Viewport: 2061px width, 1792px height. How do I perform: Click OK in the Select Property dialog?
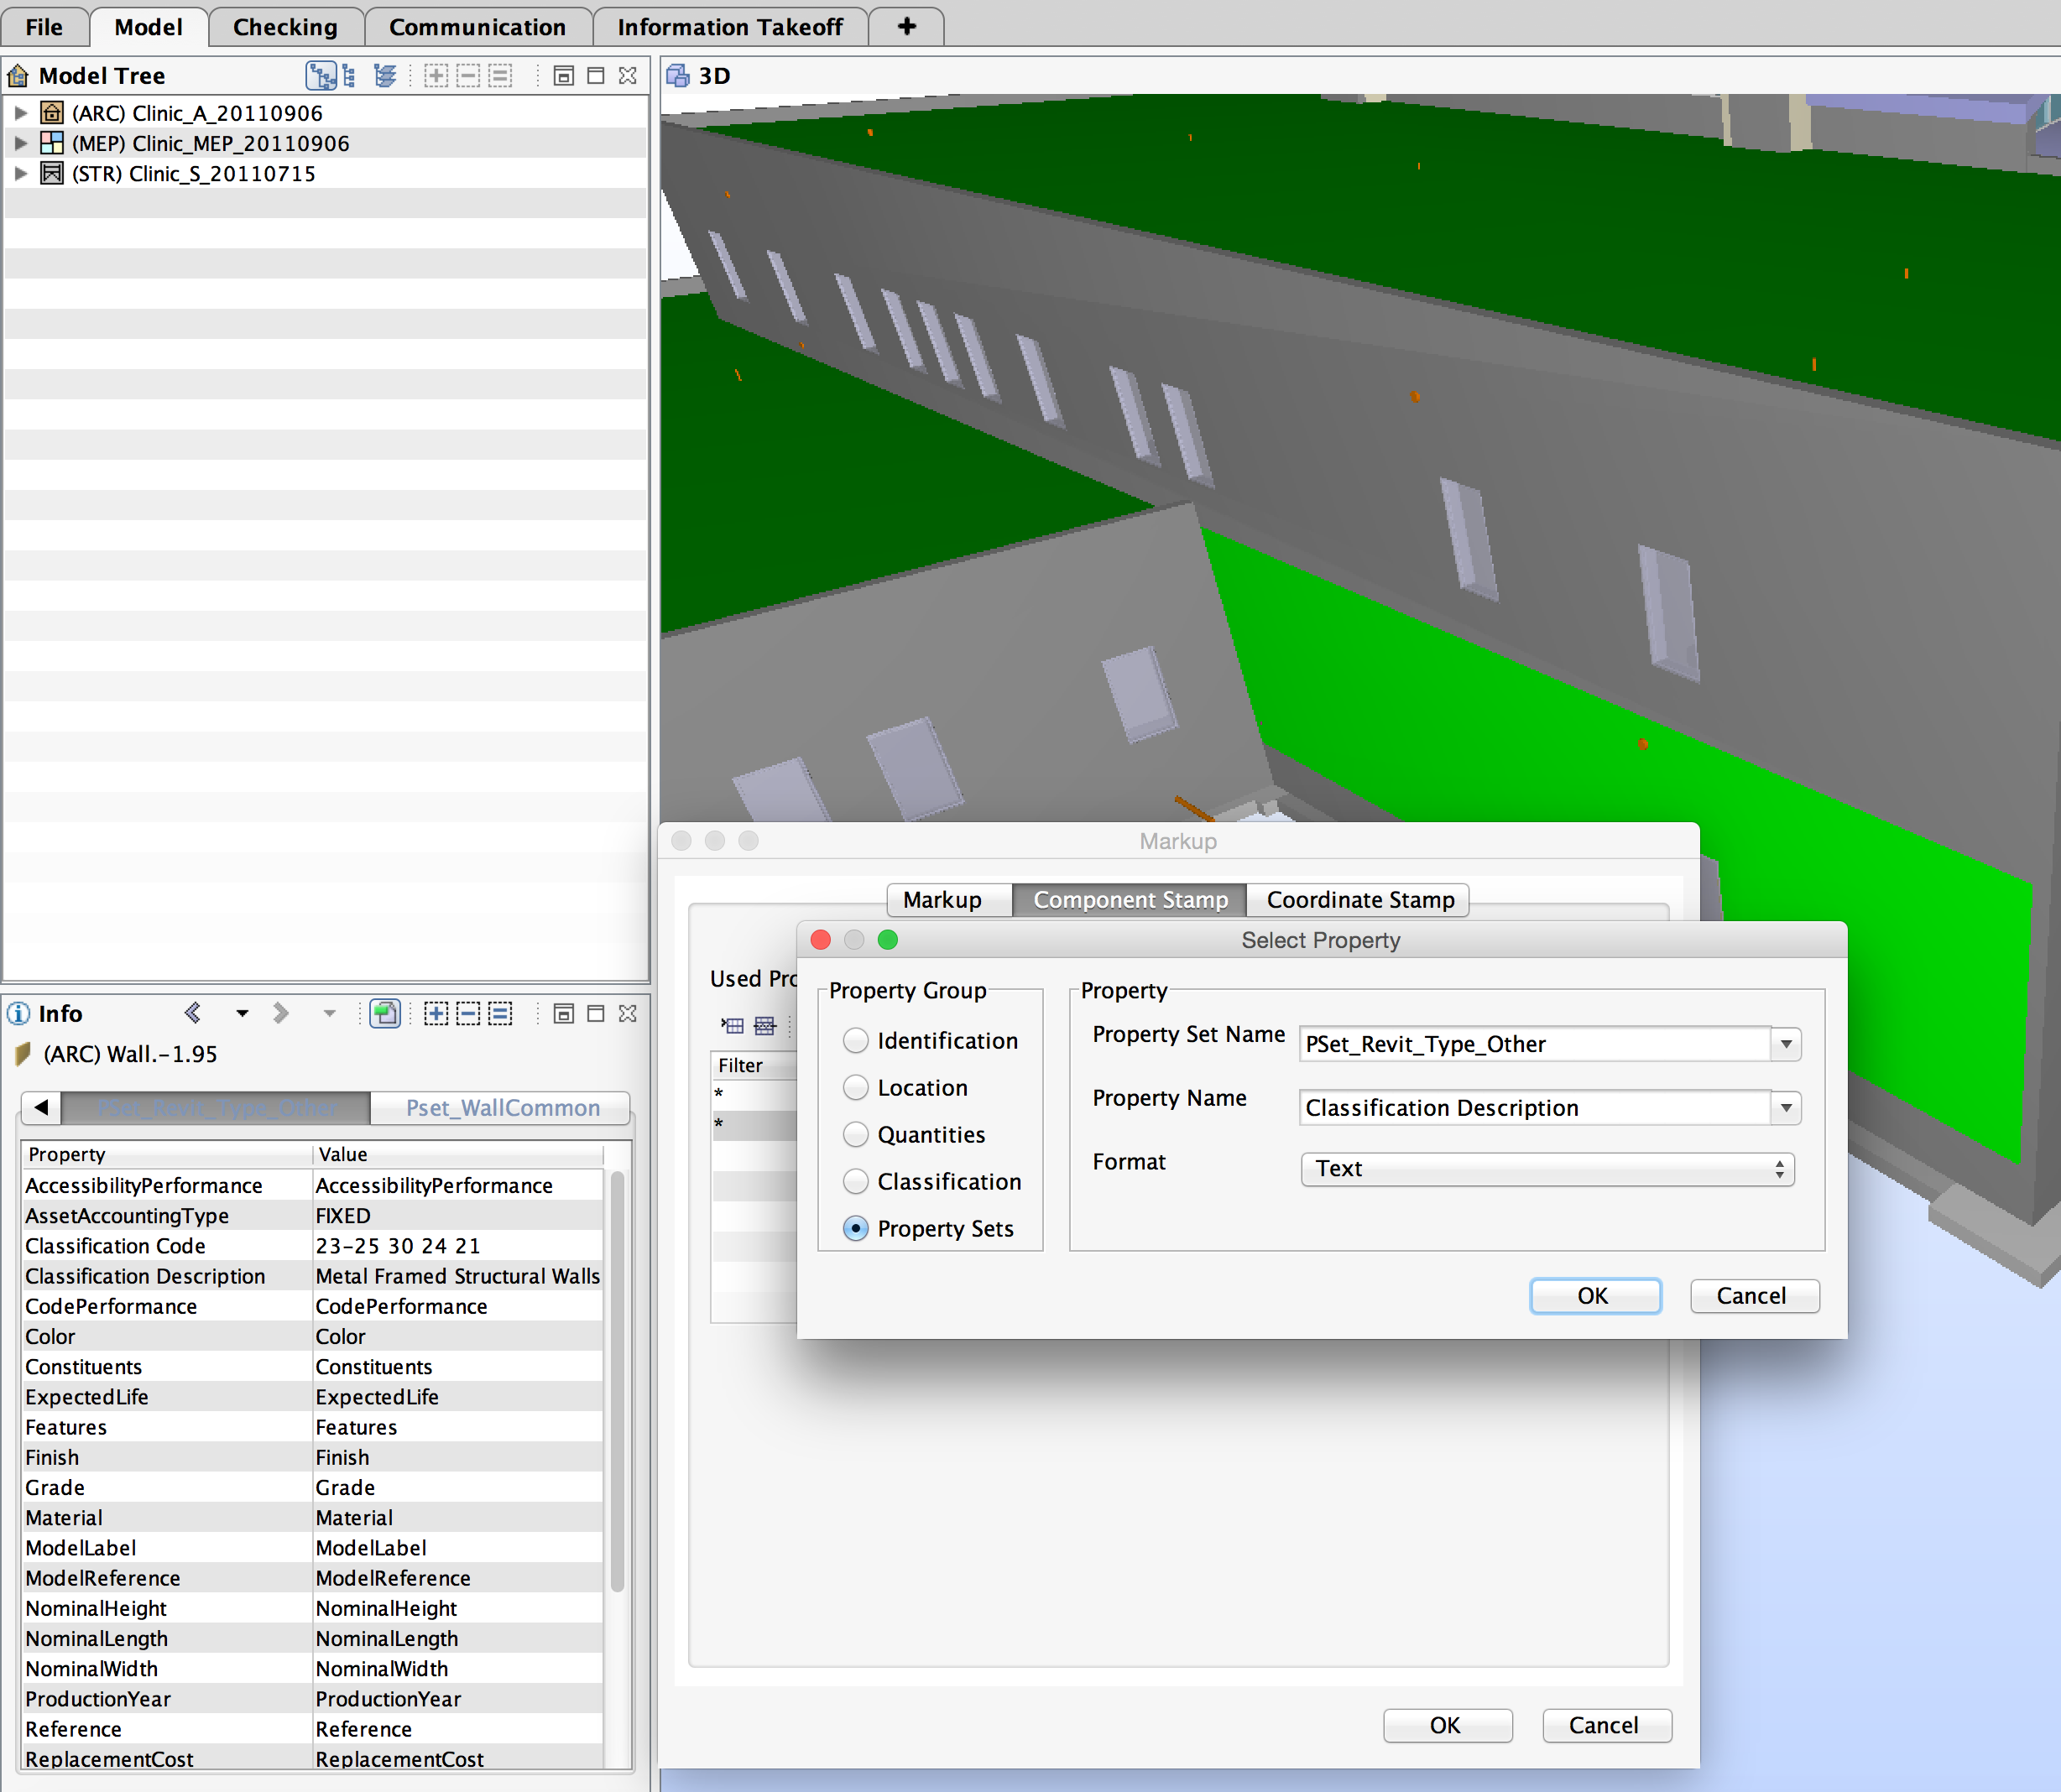pyautogui.click(x=1594, y=1295)
